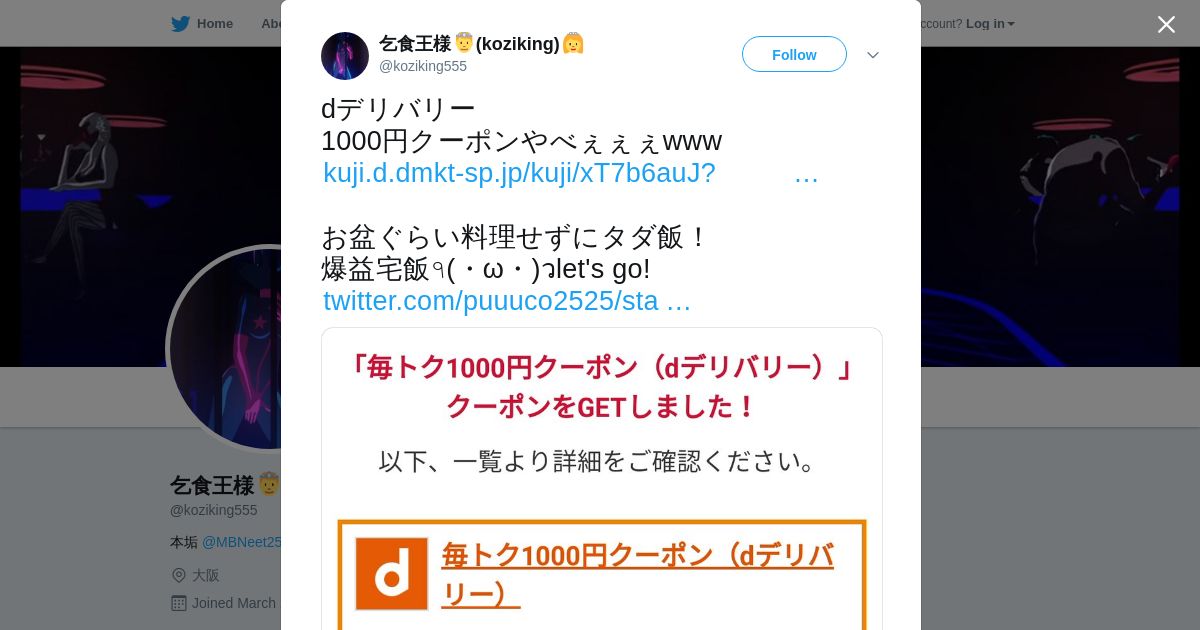This screenshot has width=1200, height=630.
Task: Click the About menu item in the top bar
Action: tap(271, 23)
